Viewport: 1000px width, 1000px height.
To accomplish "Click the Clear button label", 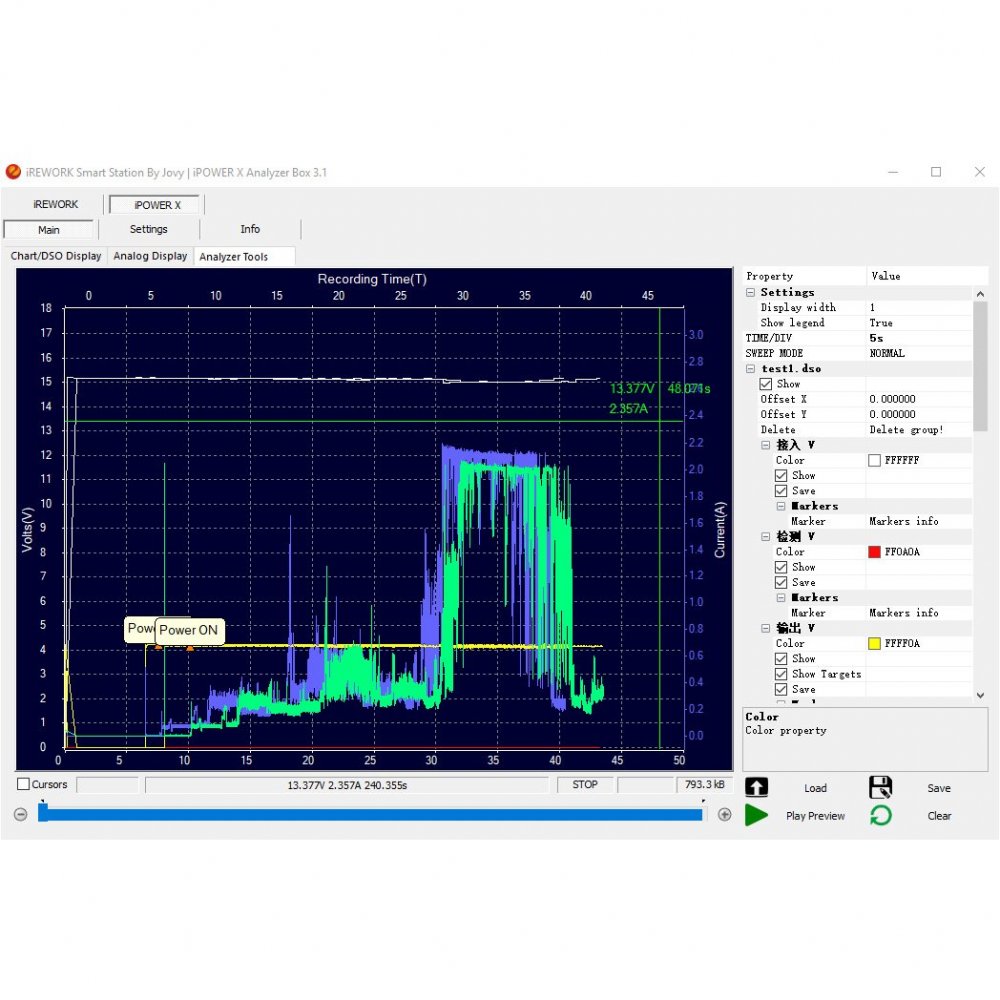I will [939, 816].
